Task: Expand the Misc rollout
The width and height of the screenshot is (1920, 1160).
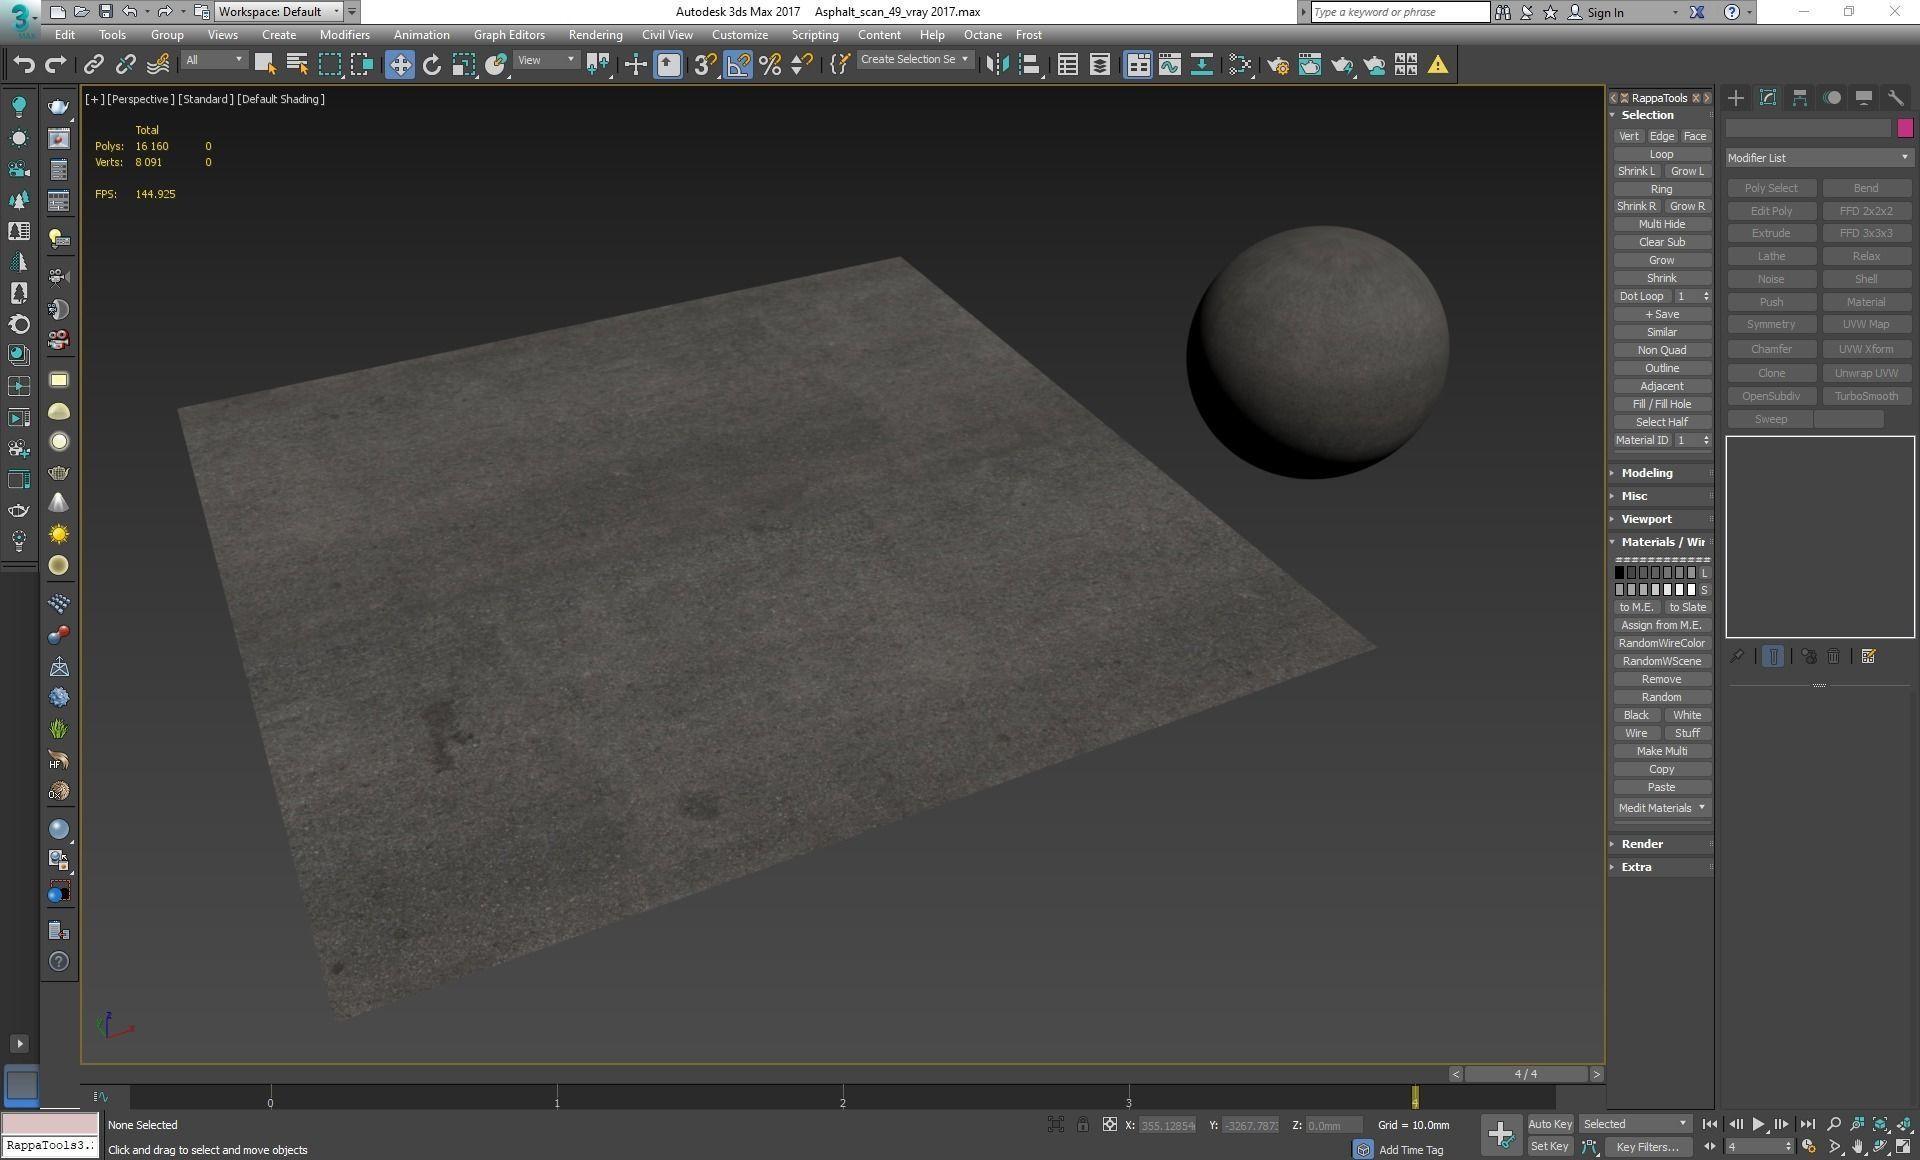Action: click(x=1661, y=496)
